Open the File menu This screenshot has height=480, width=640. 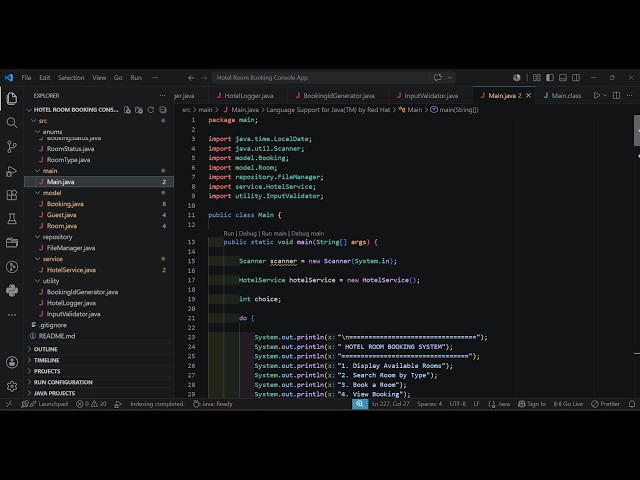[x=26, y=78]
